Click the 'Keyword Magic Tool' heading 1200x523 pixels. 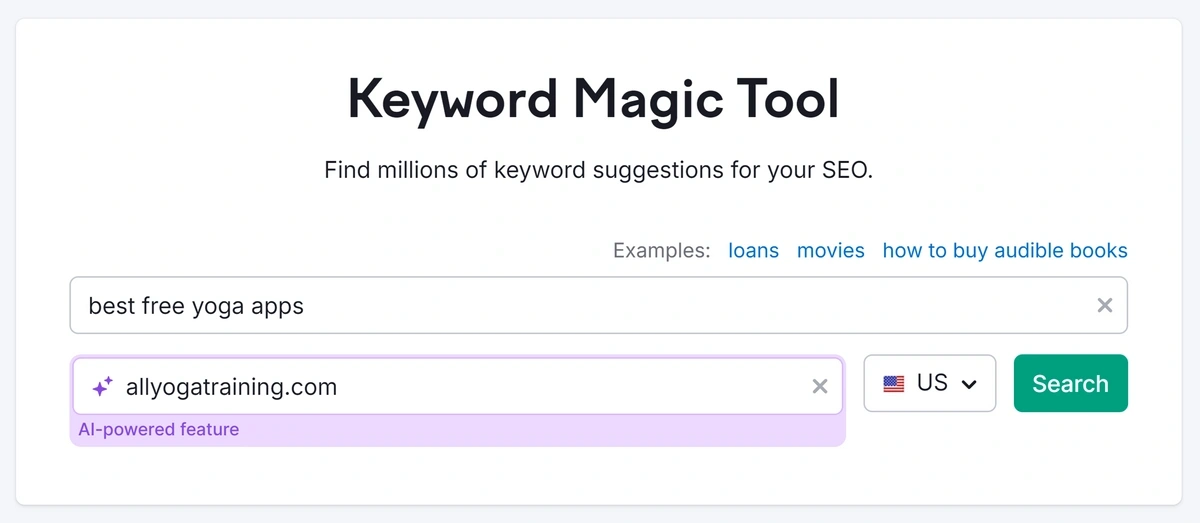[x=593, y=99]
